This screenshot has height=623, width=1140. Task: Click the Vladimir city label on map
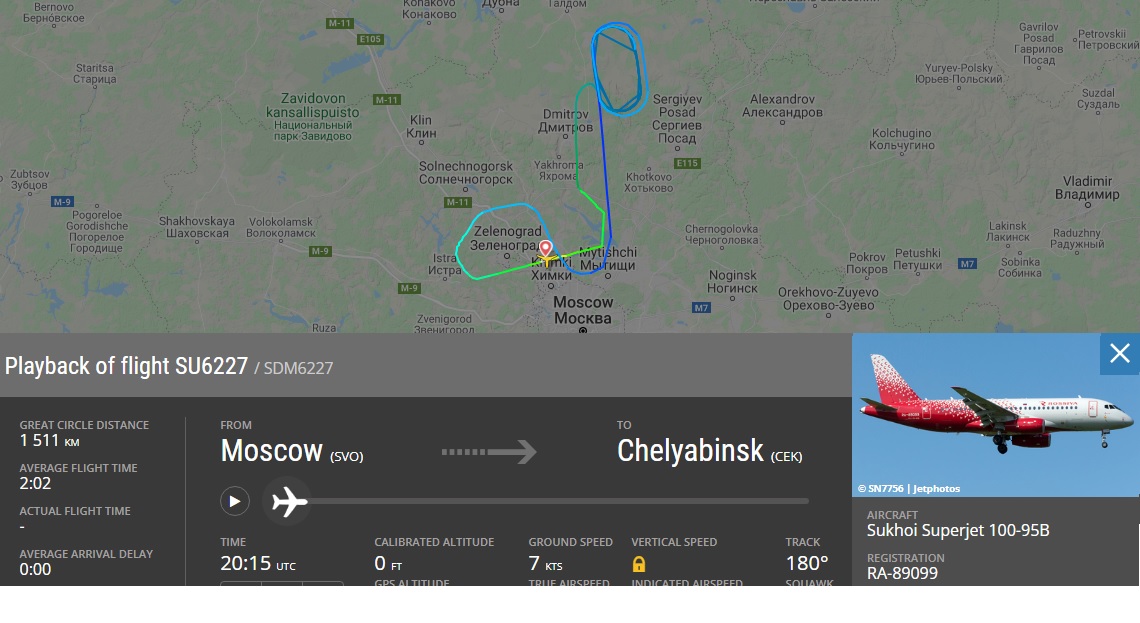click(1087, 188)
